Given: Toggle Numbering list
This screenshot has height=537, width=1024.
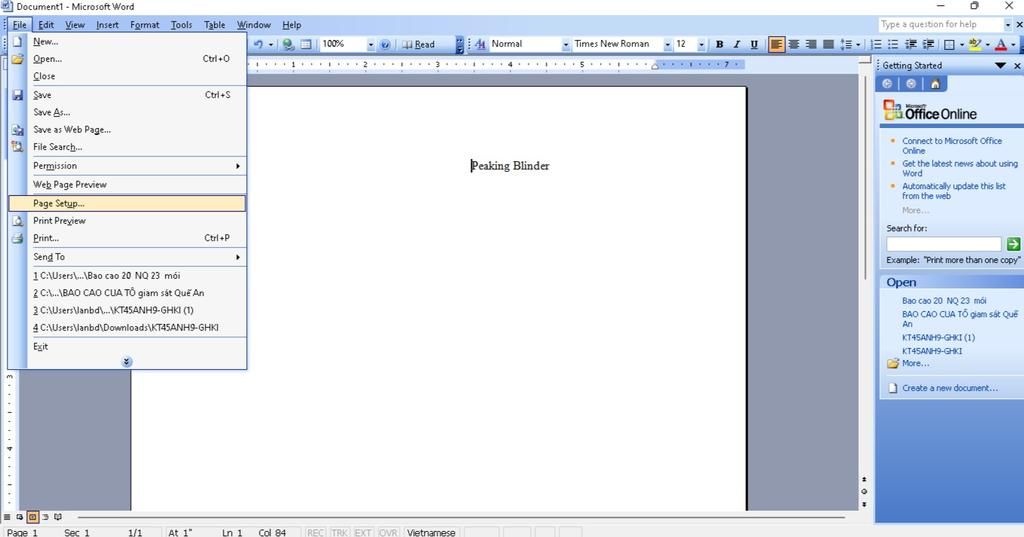Looking at the screenshot, I should 876,44.
